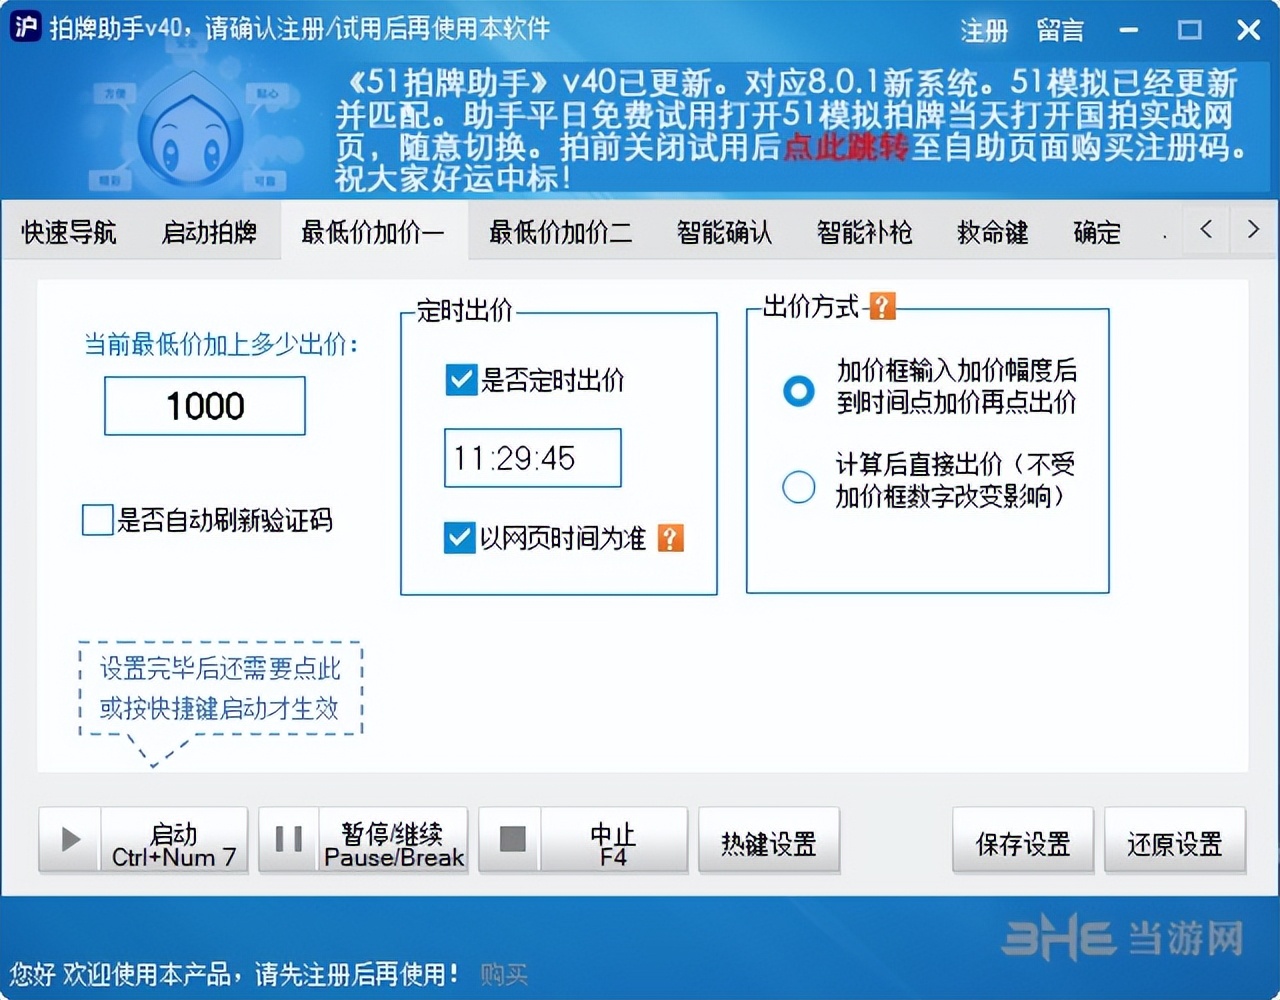Click the 11:29:45 time input field
1280x1000 pixels.
point(531,457)
